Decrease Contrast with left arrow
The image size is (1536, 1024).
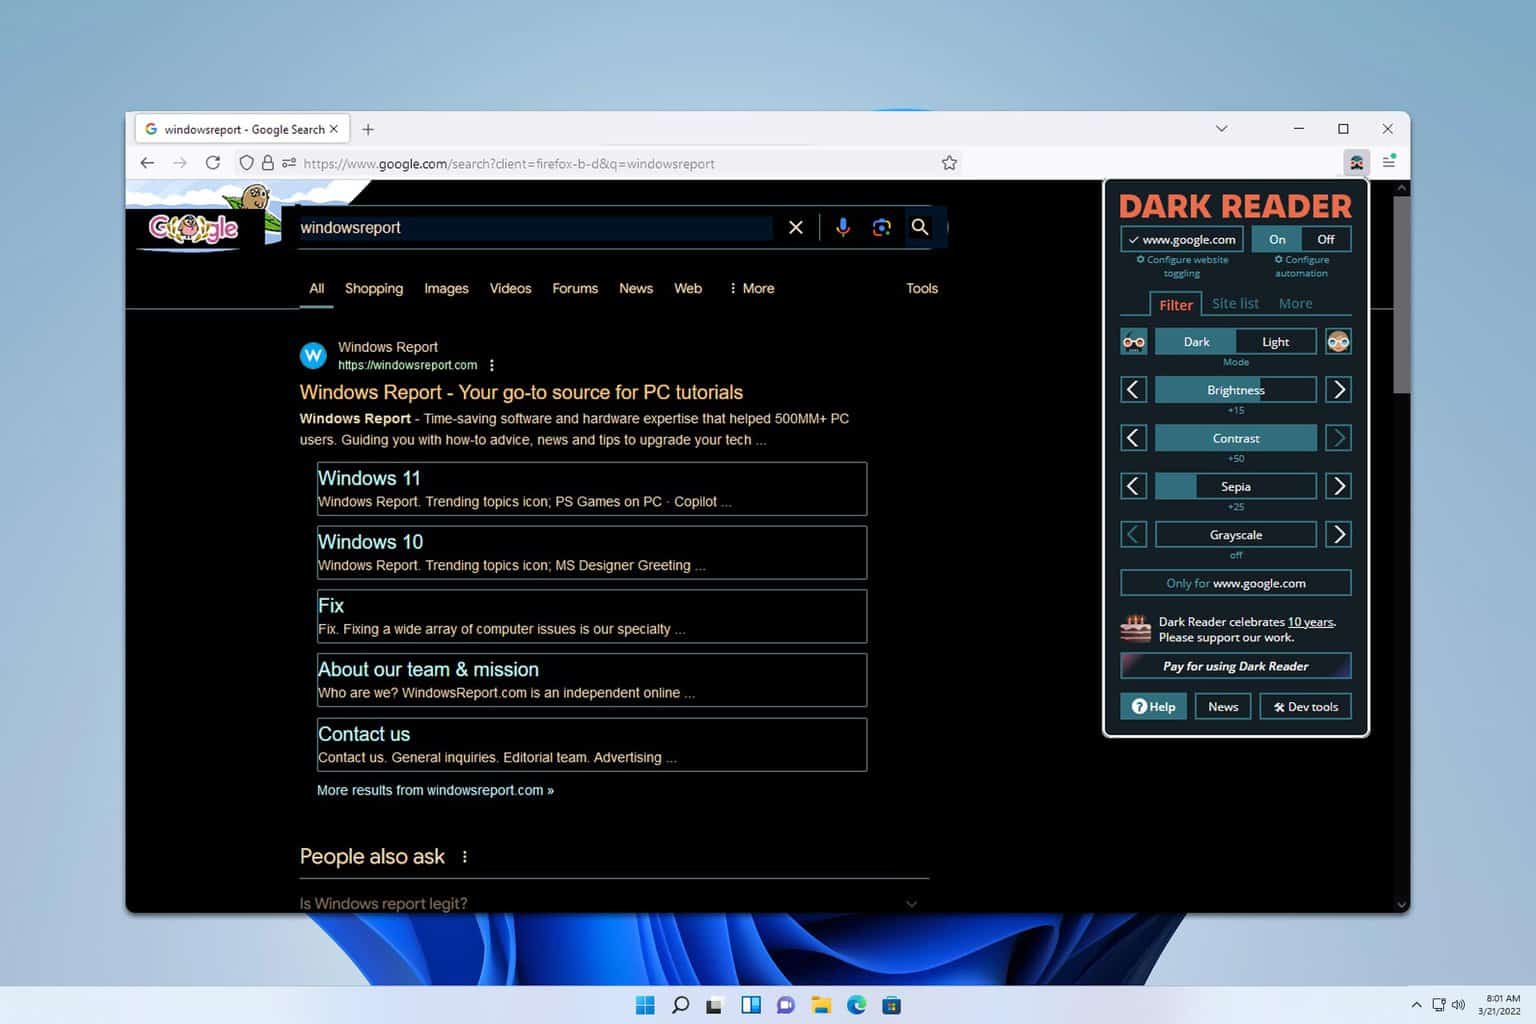click(x=1133, y=438)
